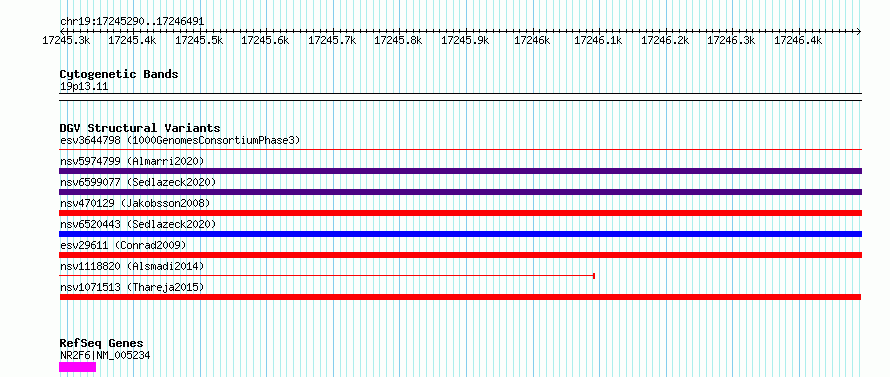Select the thin red nsv1118820 variant line

[326, 276]
